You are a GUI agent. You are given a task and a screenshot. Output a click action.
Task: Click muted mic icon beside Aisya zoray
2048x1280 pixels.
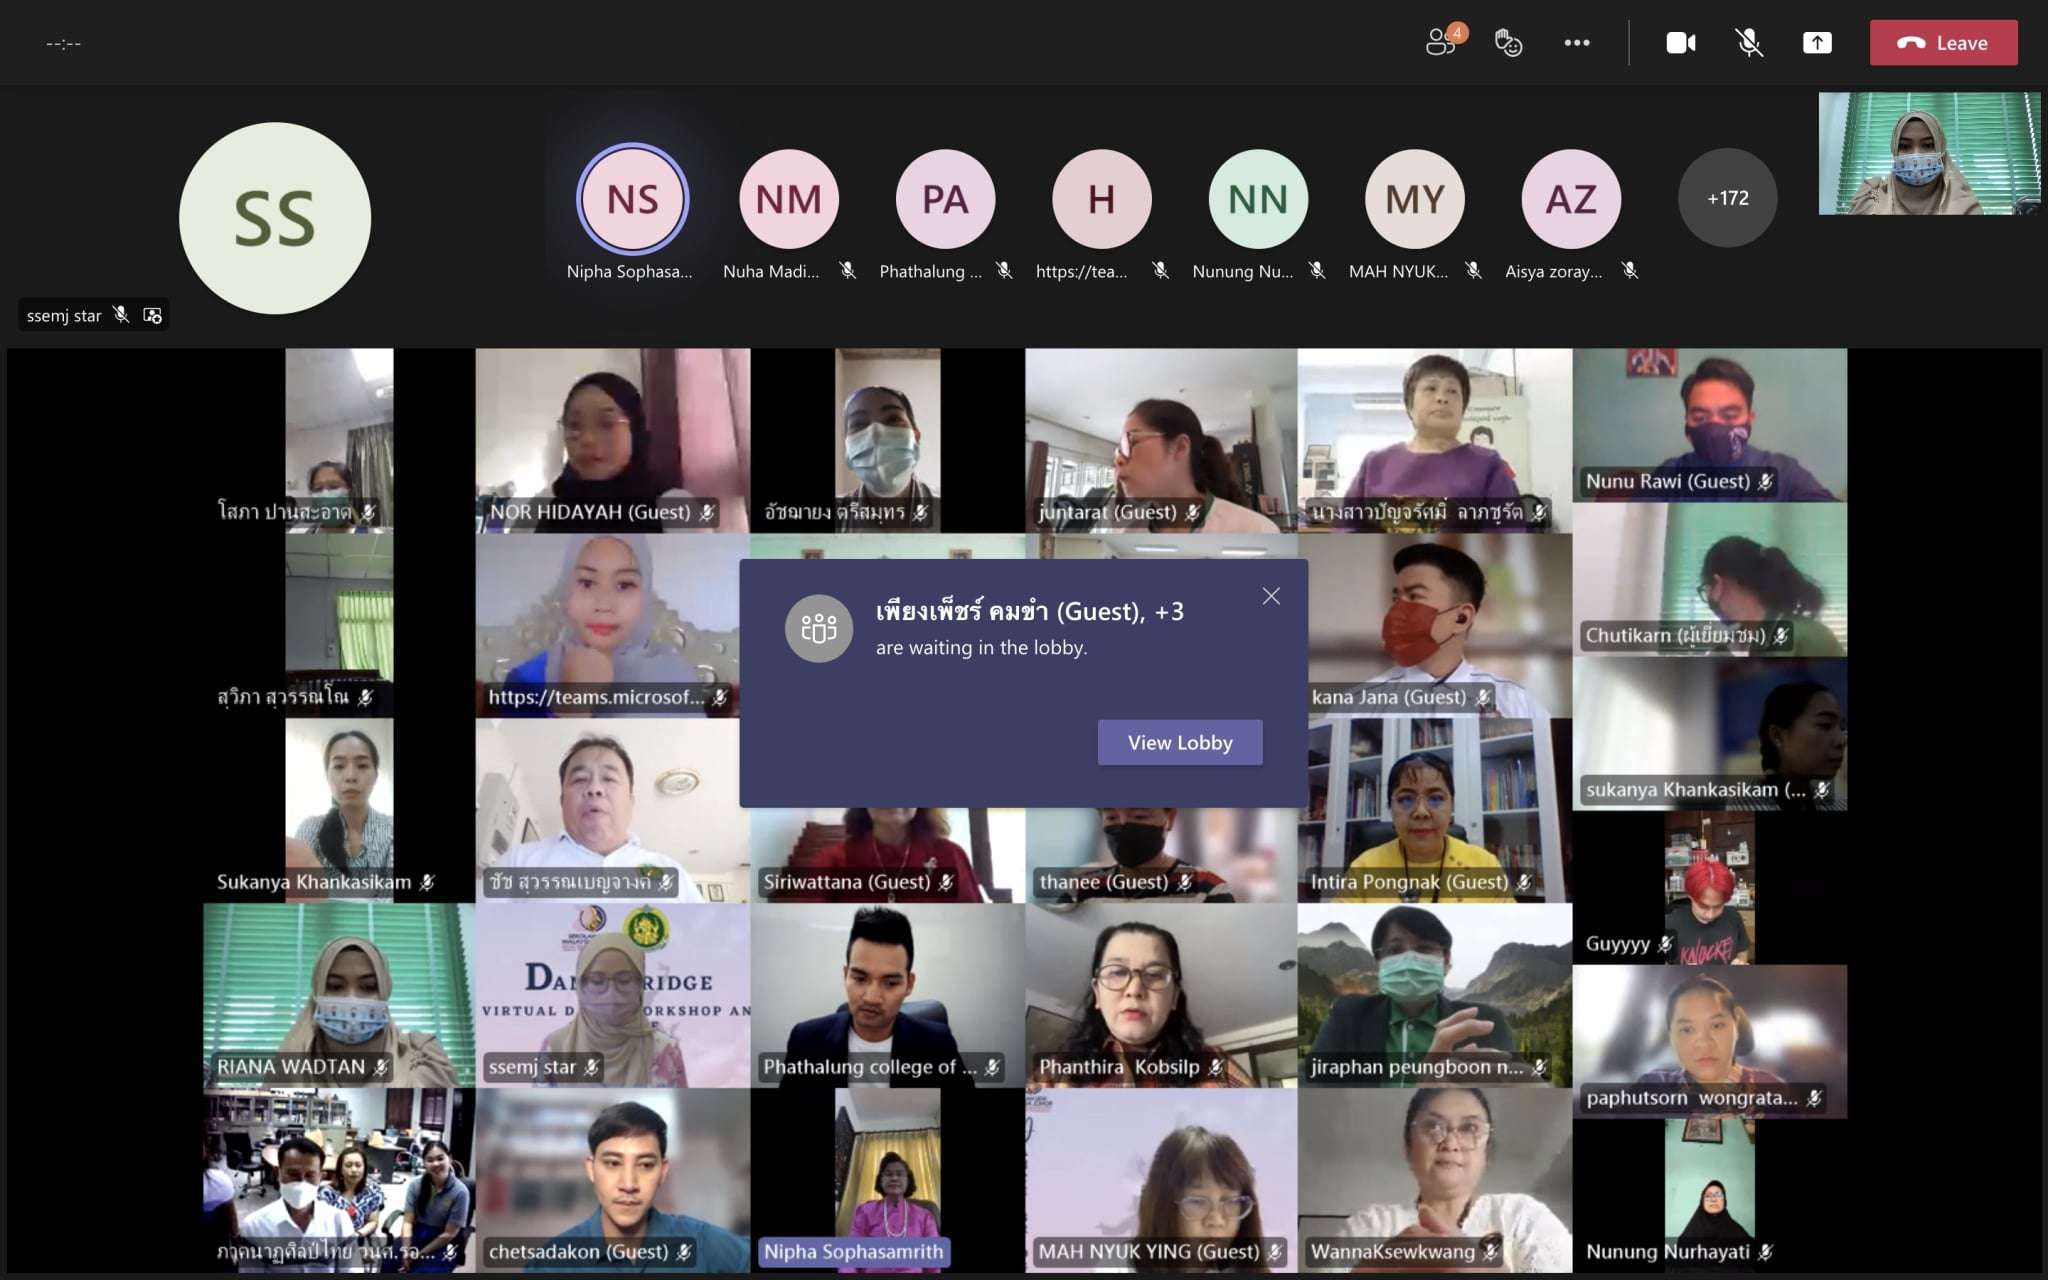[1630, 271]
